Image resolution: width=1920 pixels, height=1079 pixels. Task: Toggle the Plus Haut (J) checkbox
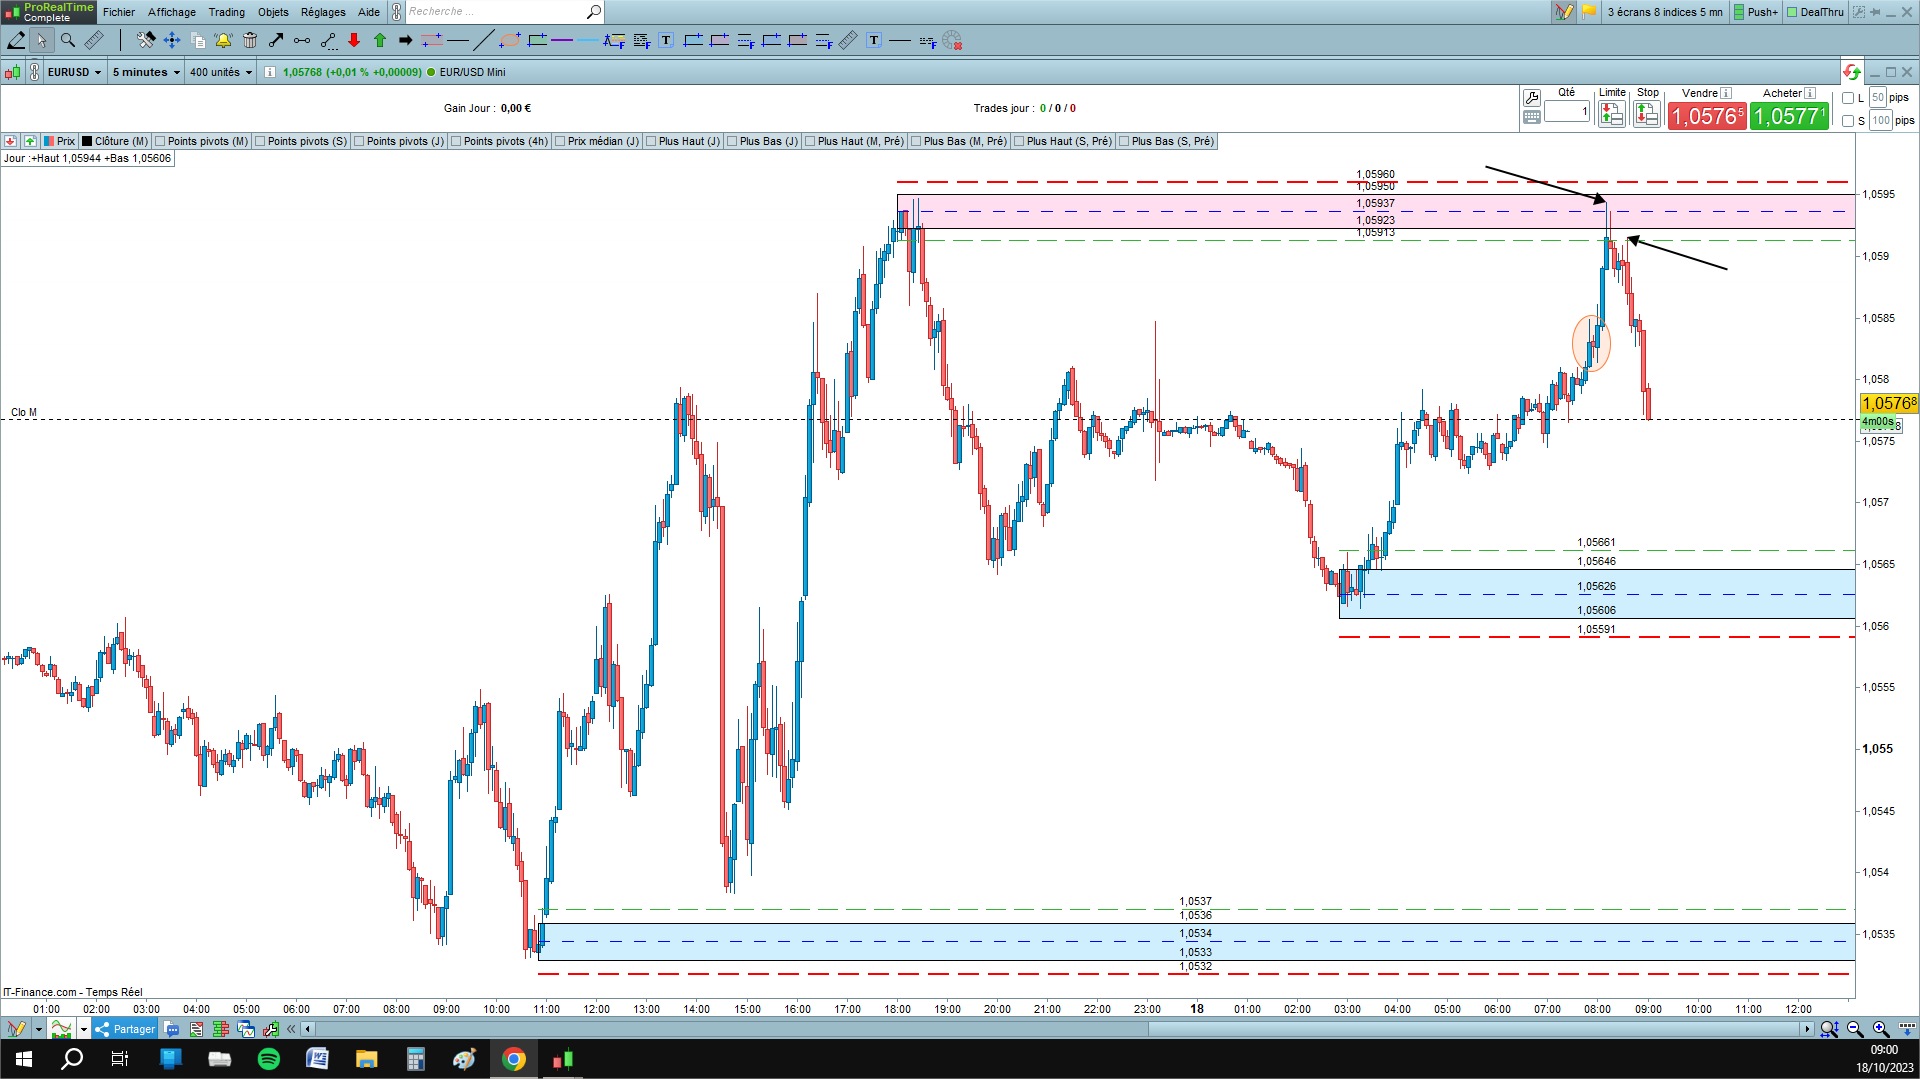tap(651, 142)
